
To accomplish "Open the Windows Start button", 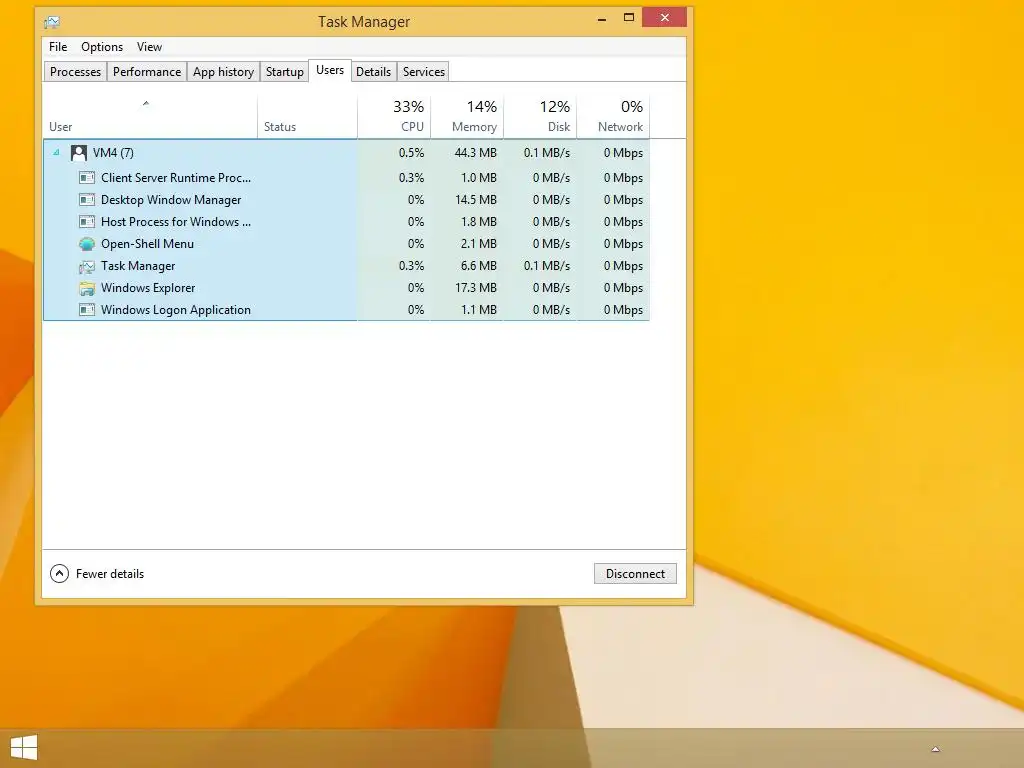I will click(24, 748).
